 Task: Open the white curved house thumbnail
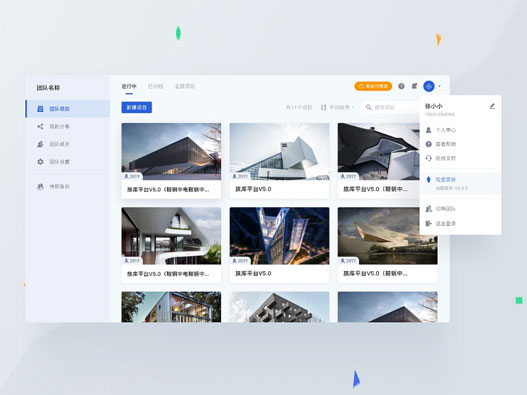coord(171,236)
